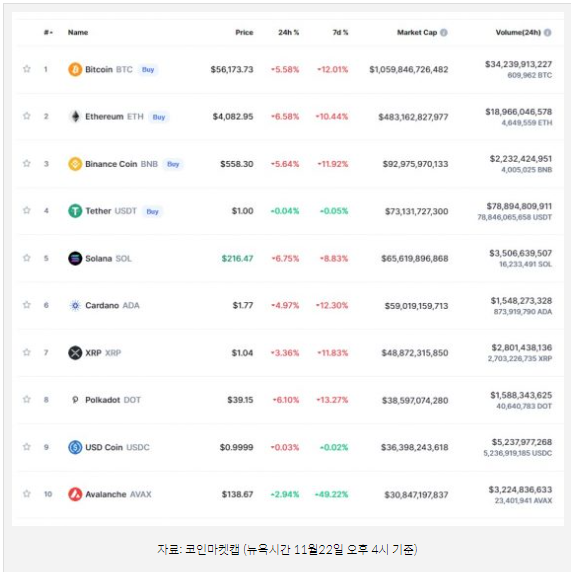Open the Polkadot DOT name link
The height and width of the screenshot is (572, 571).
[113, 400]
